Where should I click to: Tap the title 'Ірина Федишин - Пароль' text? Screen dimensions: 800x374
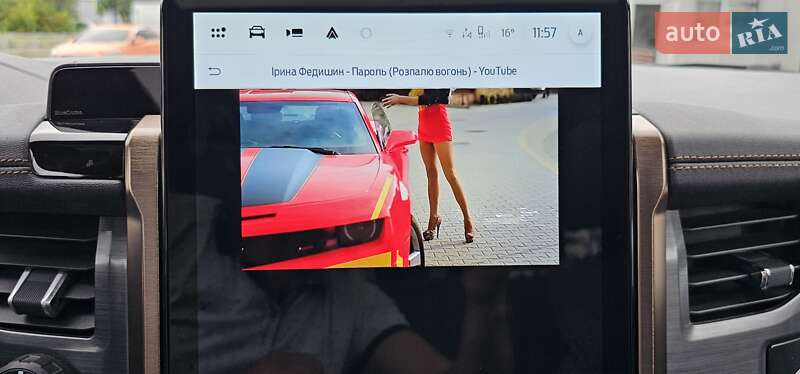point(328,71)
